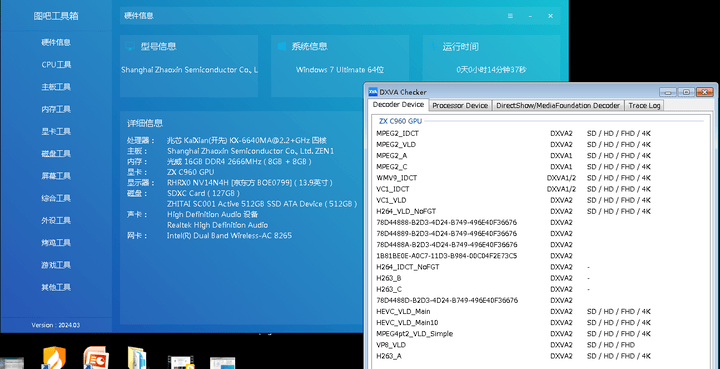
Task: Open the screenshot image icon on desktop
Action: tap(223, 363)
